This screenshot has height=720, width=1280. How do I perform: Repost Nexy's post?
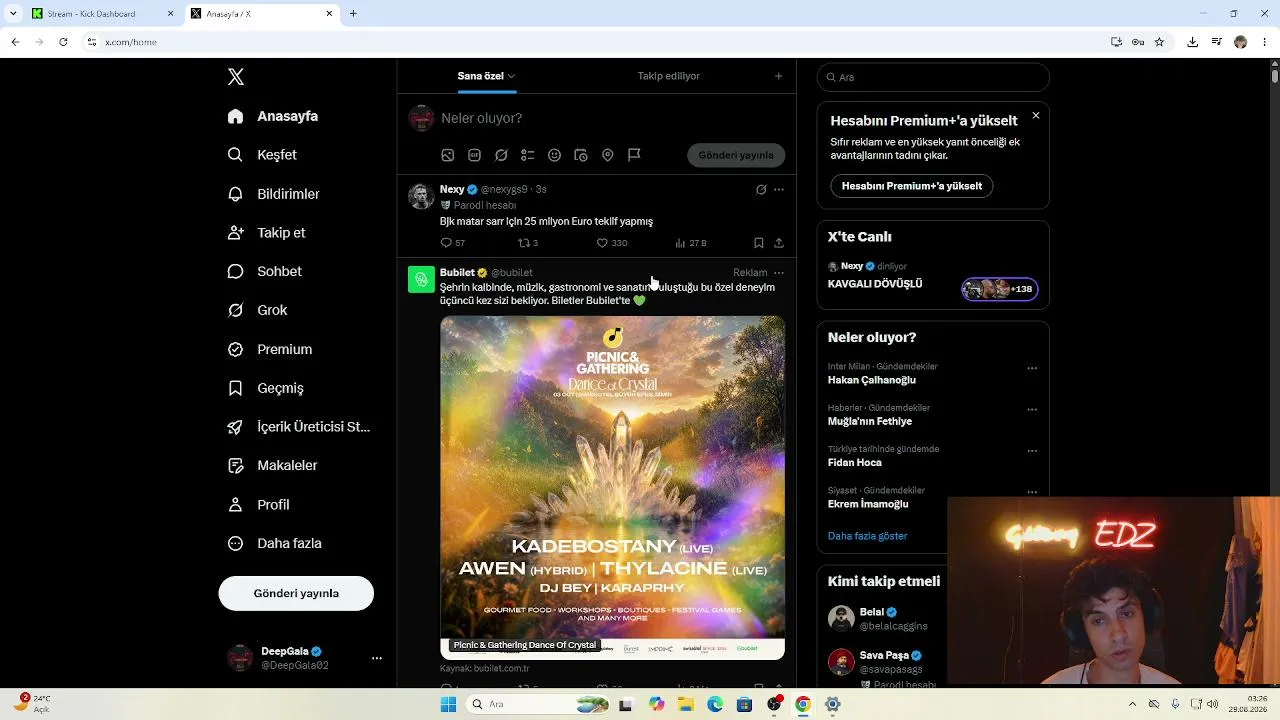point(528,243)
